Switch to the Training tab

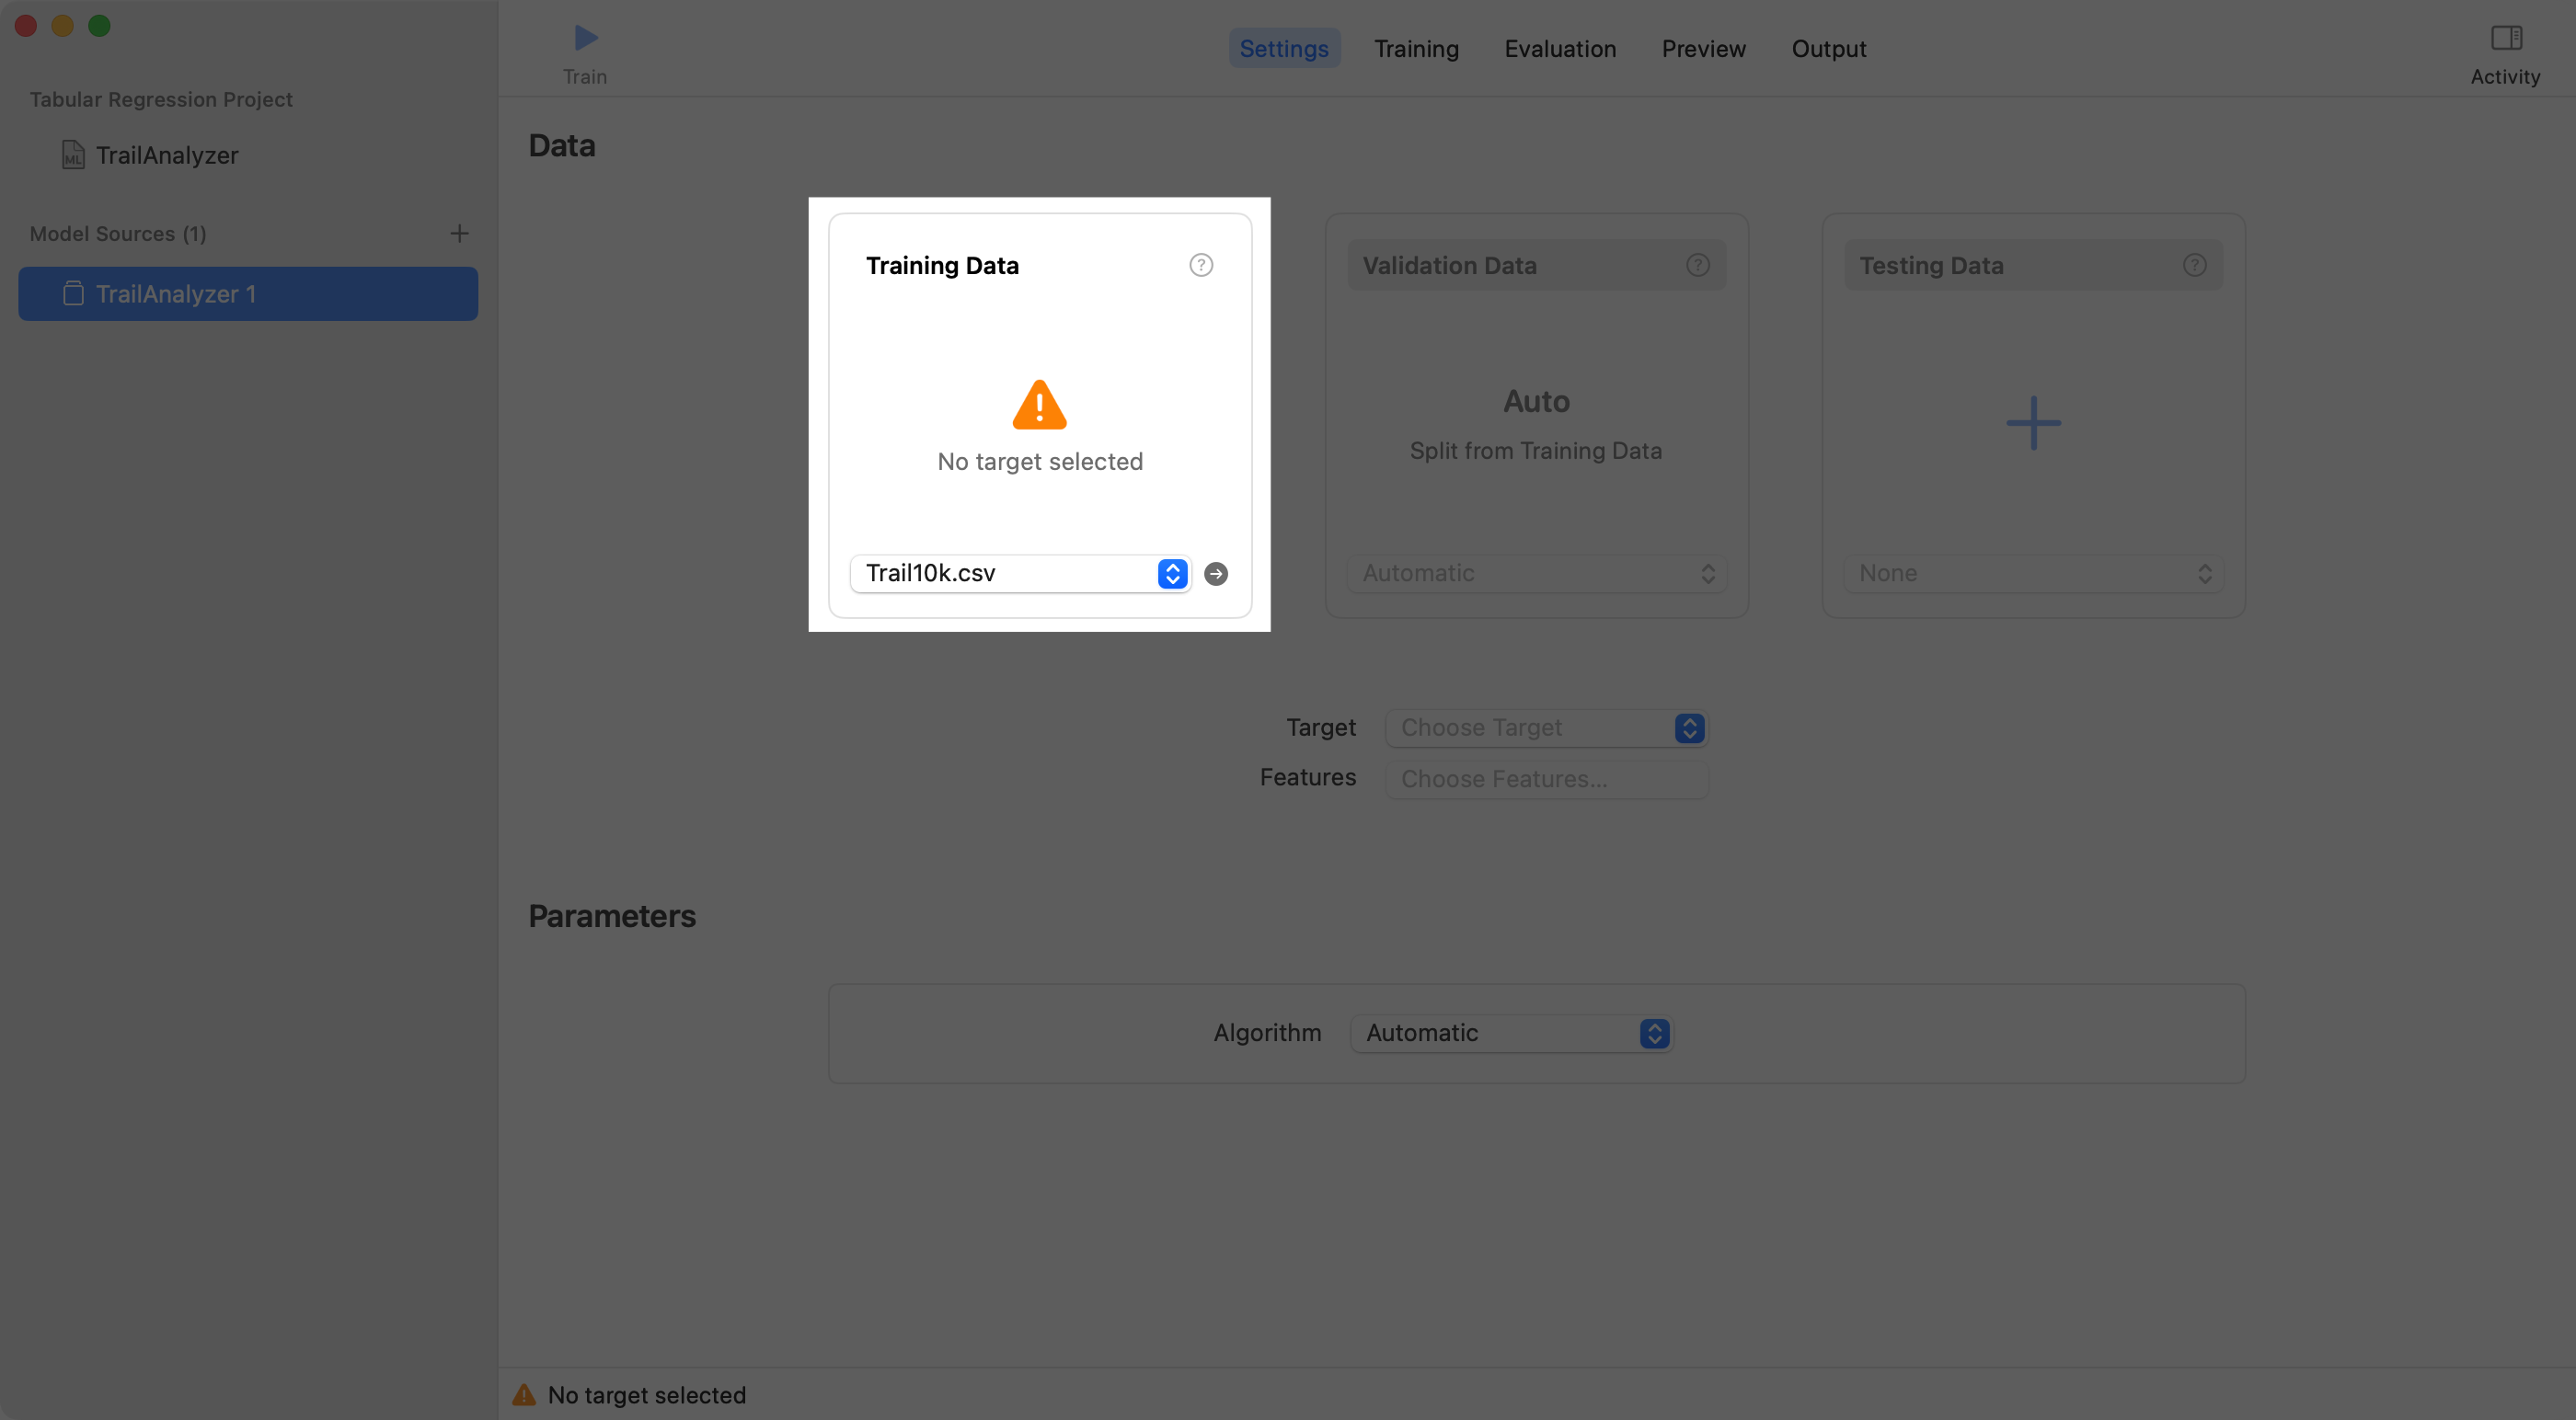pyautogui.click(x=1416, y=48)
